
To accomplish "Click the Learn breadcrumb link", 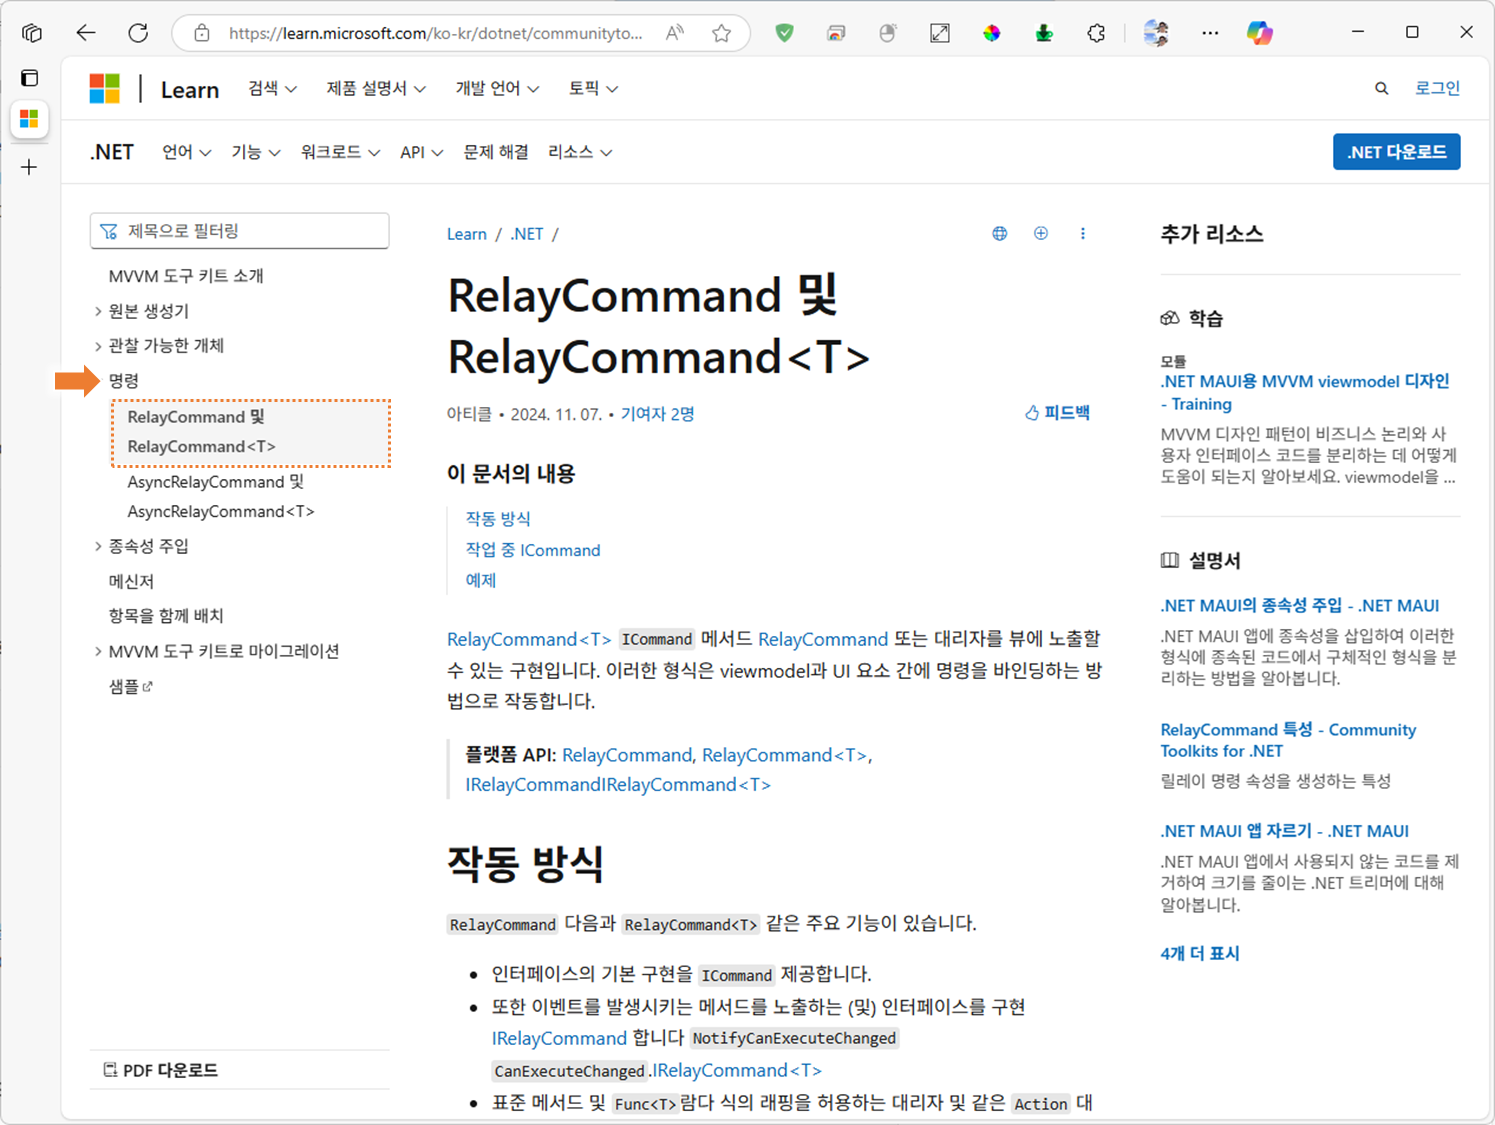I will click(466, 234).
